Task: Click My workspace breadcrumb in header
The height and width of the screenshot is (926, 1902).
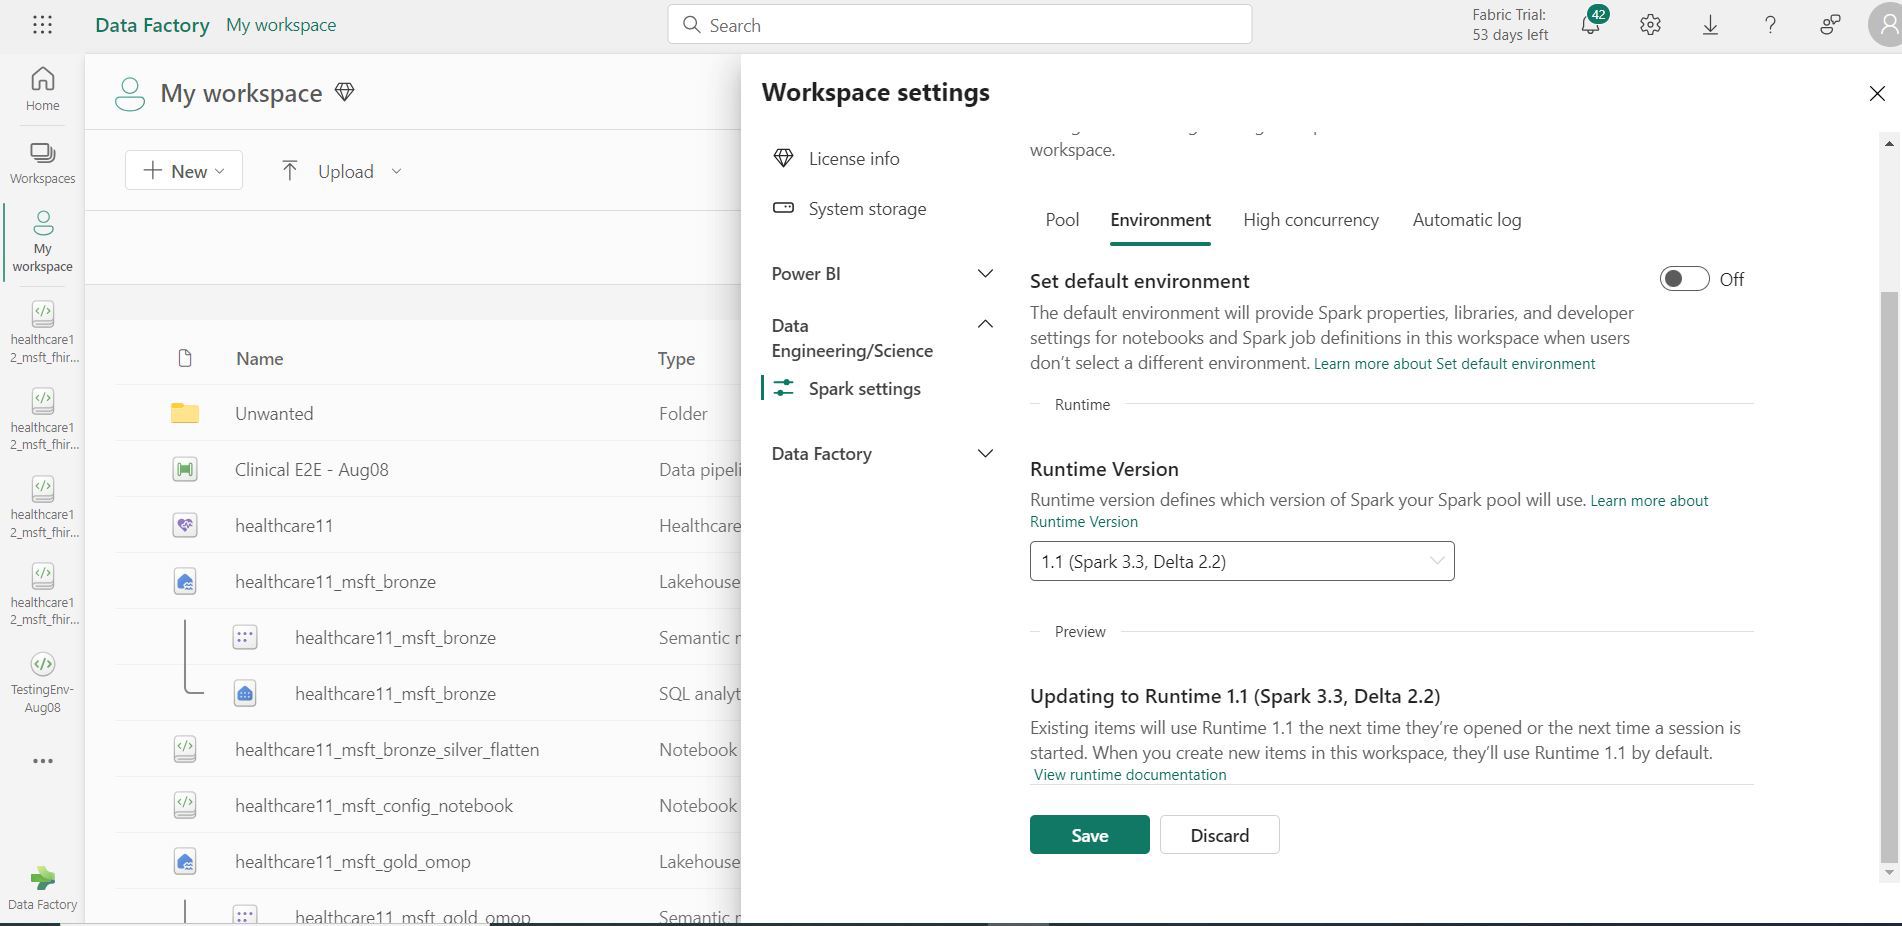Action: pos(281,25)
